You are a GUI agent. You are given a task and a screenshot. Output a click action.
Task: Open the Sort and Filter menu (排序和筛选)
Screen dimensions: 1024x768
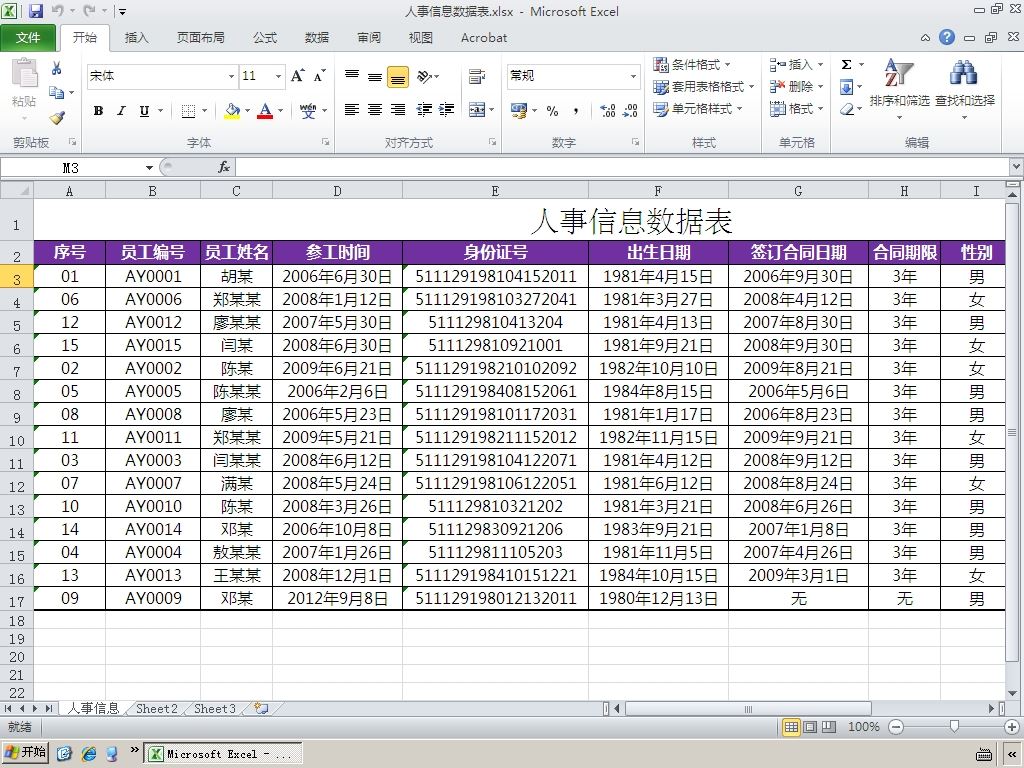pyautogui.click(x=899, y=88)
